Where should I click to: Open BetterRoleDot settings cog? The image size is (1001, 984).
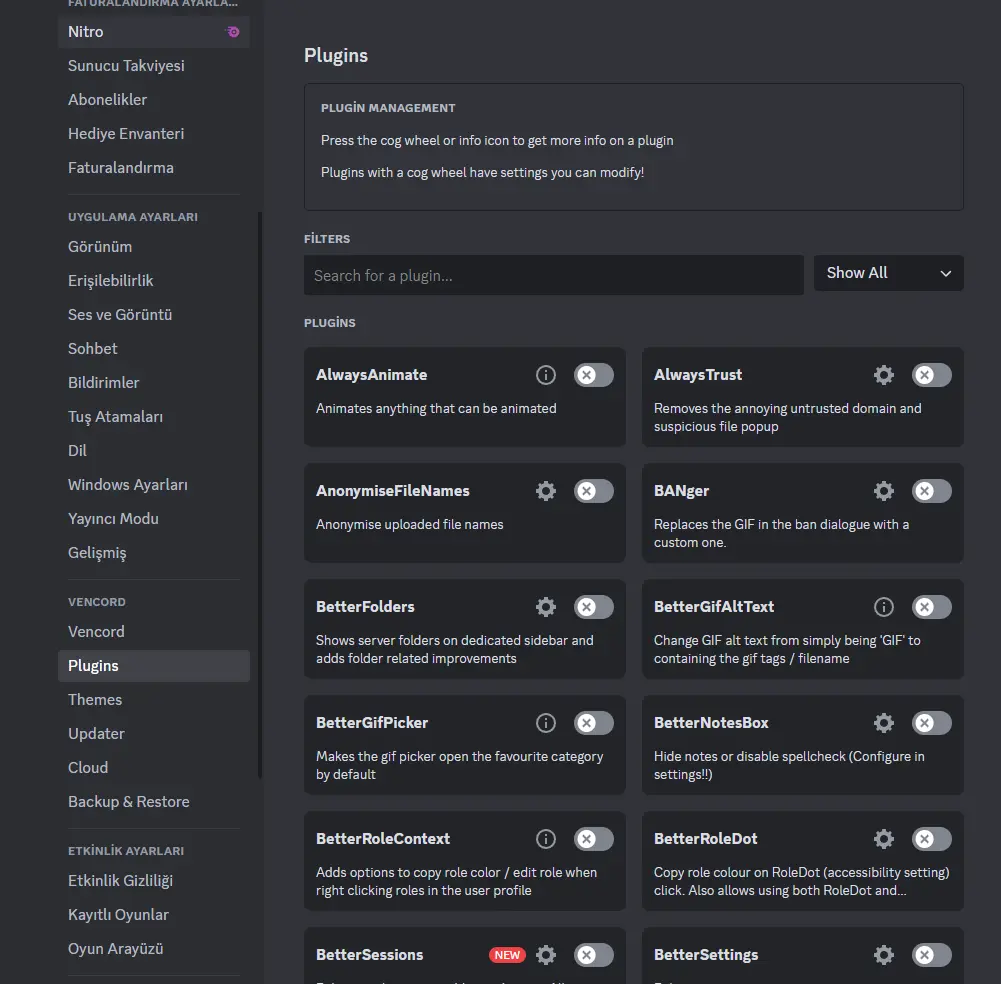coord(884,839)
